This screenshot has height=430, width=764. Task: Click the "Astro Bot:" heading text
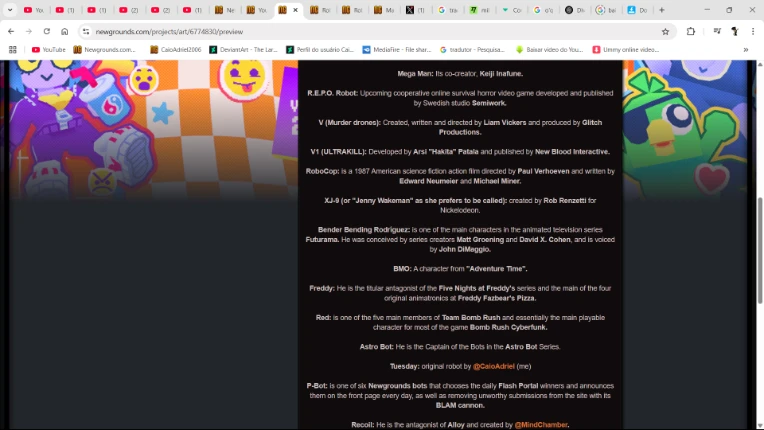tap(376, 347)
